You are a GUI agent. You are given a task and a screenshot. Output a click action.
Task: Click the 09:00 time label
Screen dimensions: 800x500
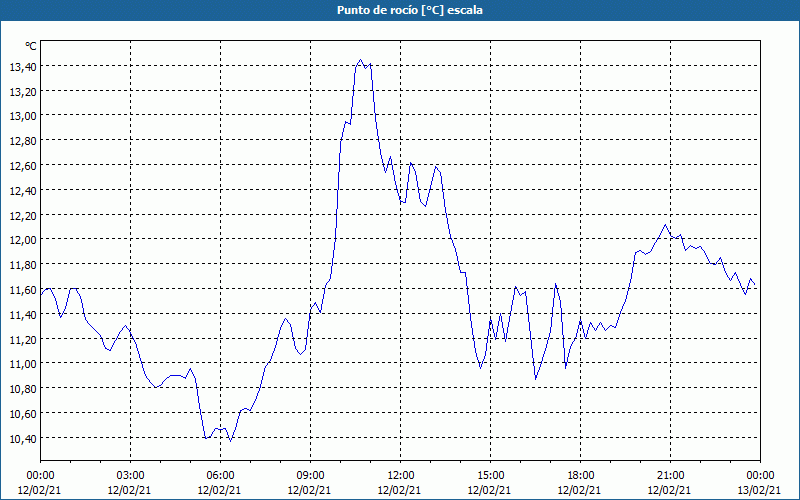[x=310, y=476]
